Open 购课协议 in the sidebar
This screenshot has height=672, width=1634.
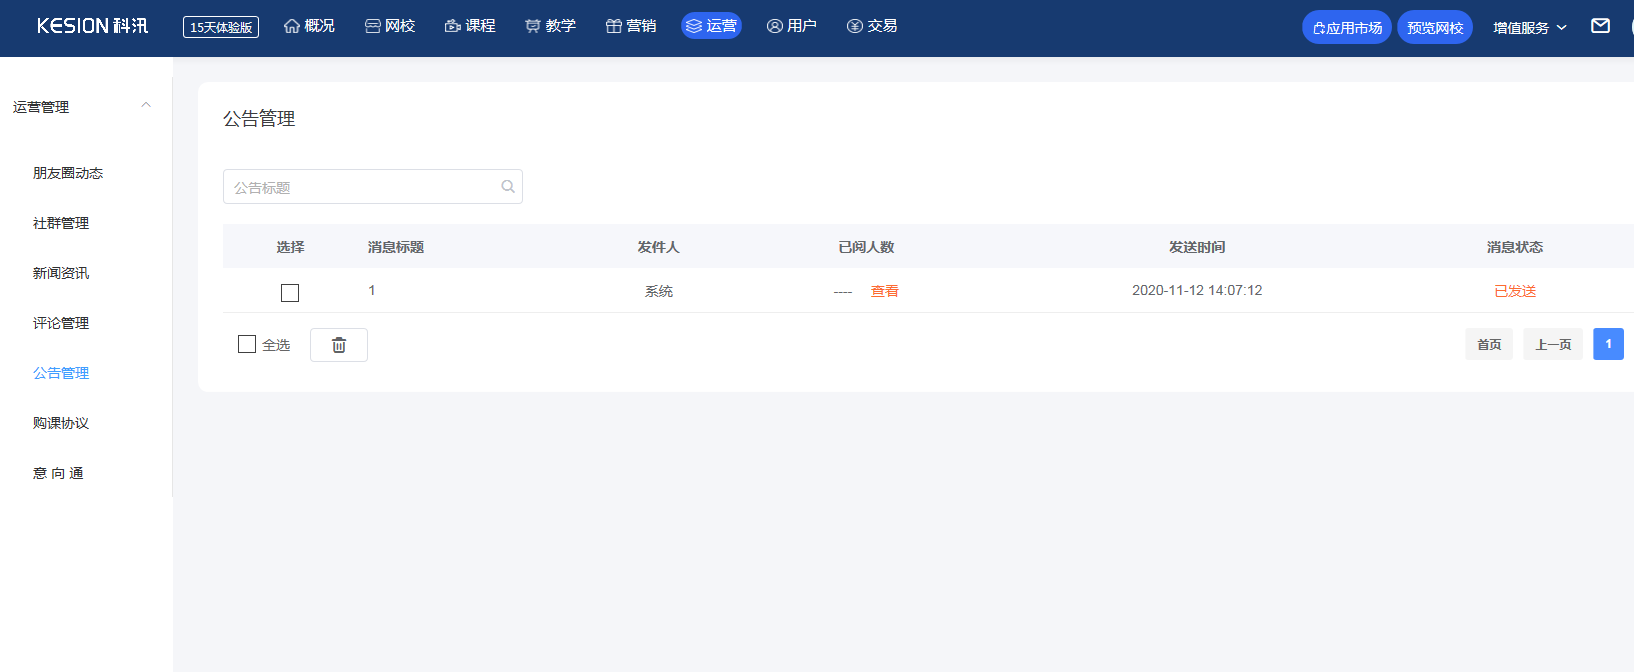(x=61, y=423)
